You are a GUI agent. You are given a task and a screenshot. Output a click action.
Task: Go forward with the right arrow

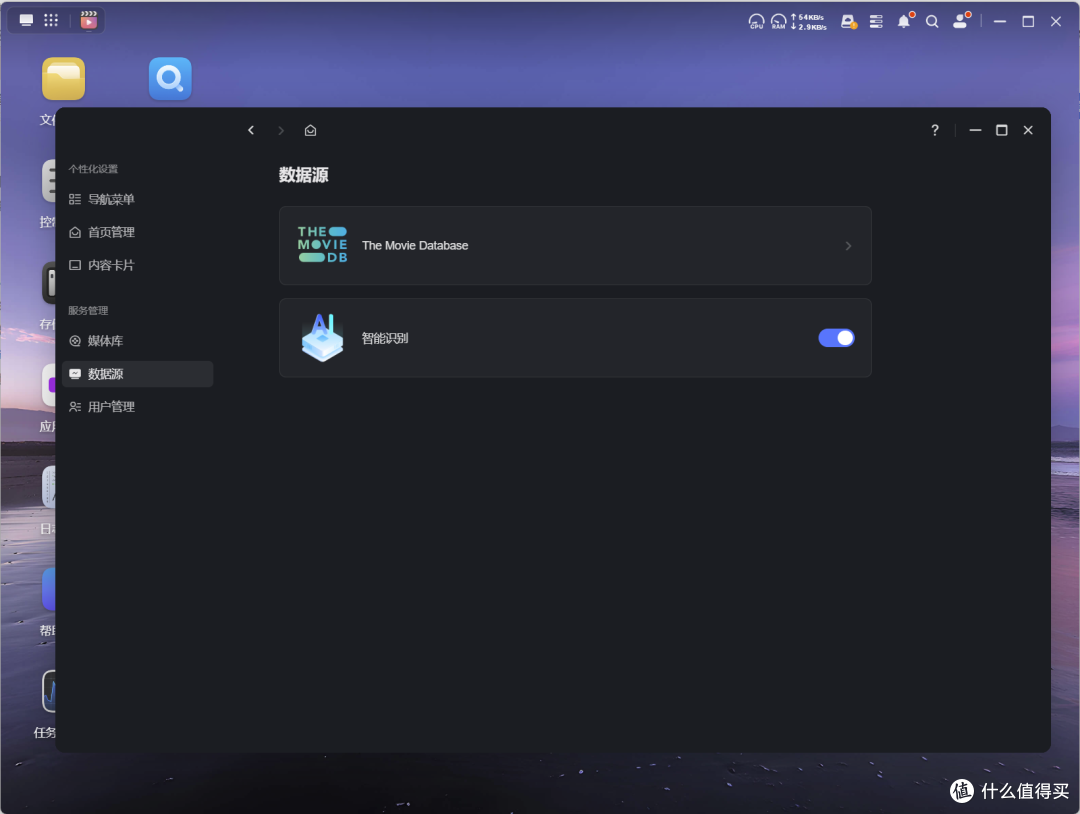coord(280,130)
